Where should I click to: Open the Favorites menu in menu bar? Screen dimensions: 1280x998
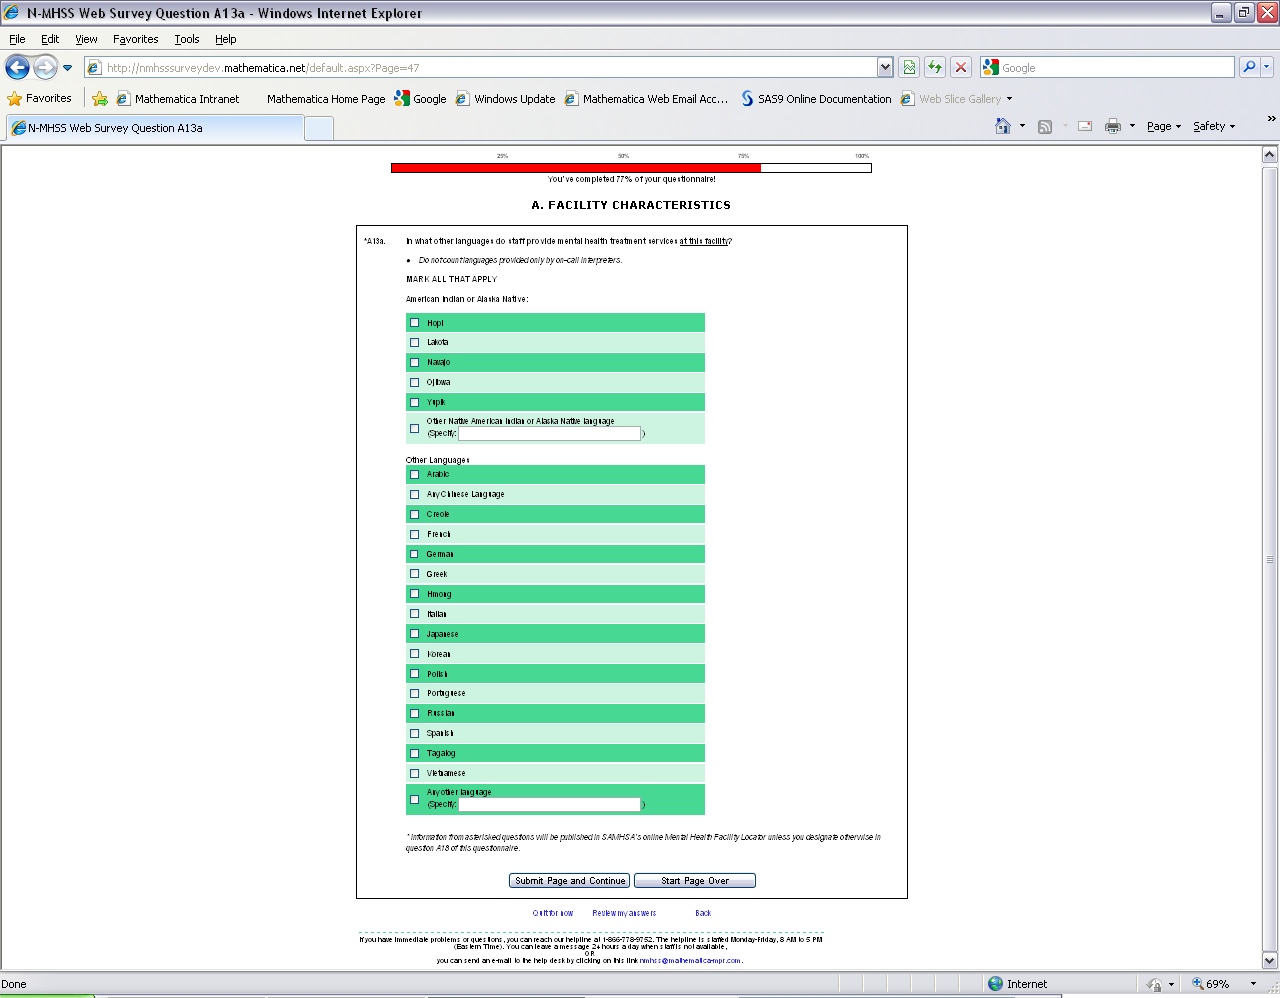point(135,39)
